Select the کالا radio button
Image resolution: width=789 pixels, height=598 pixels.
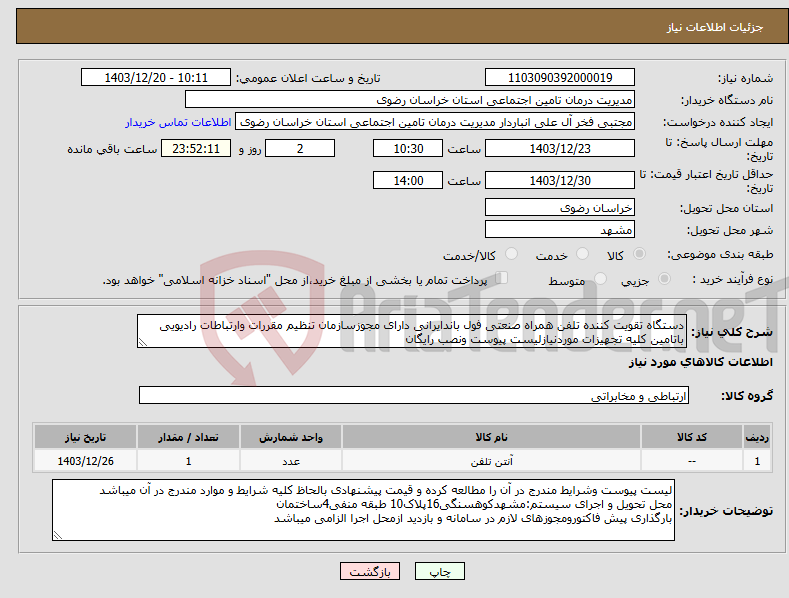(x=639, y=254)
